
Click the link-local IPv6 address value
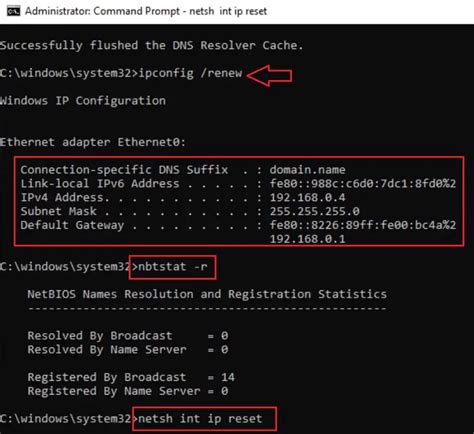[x=363, y=184]
